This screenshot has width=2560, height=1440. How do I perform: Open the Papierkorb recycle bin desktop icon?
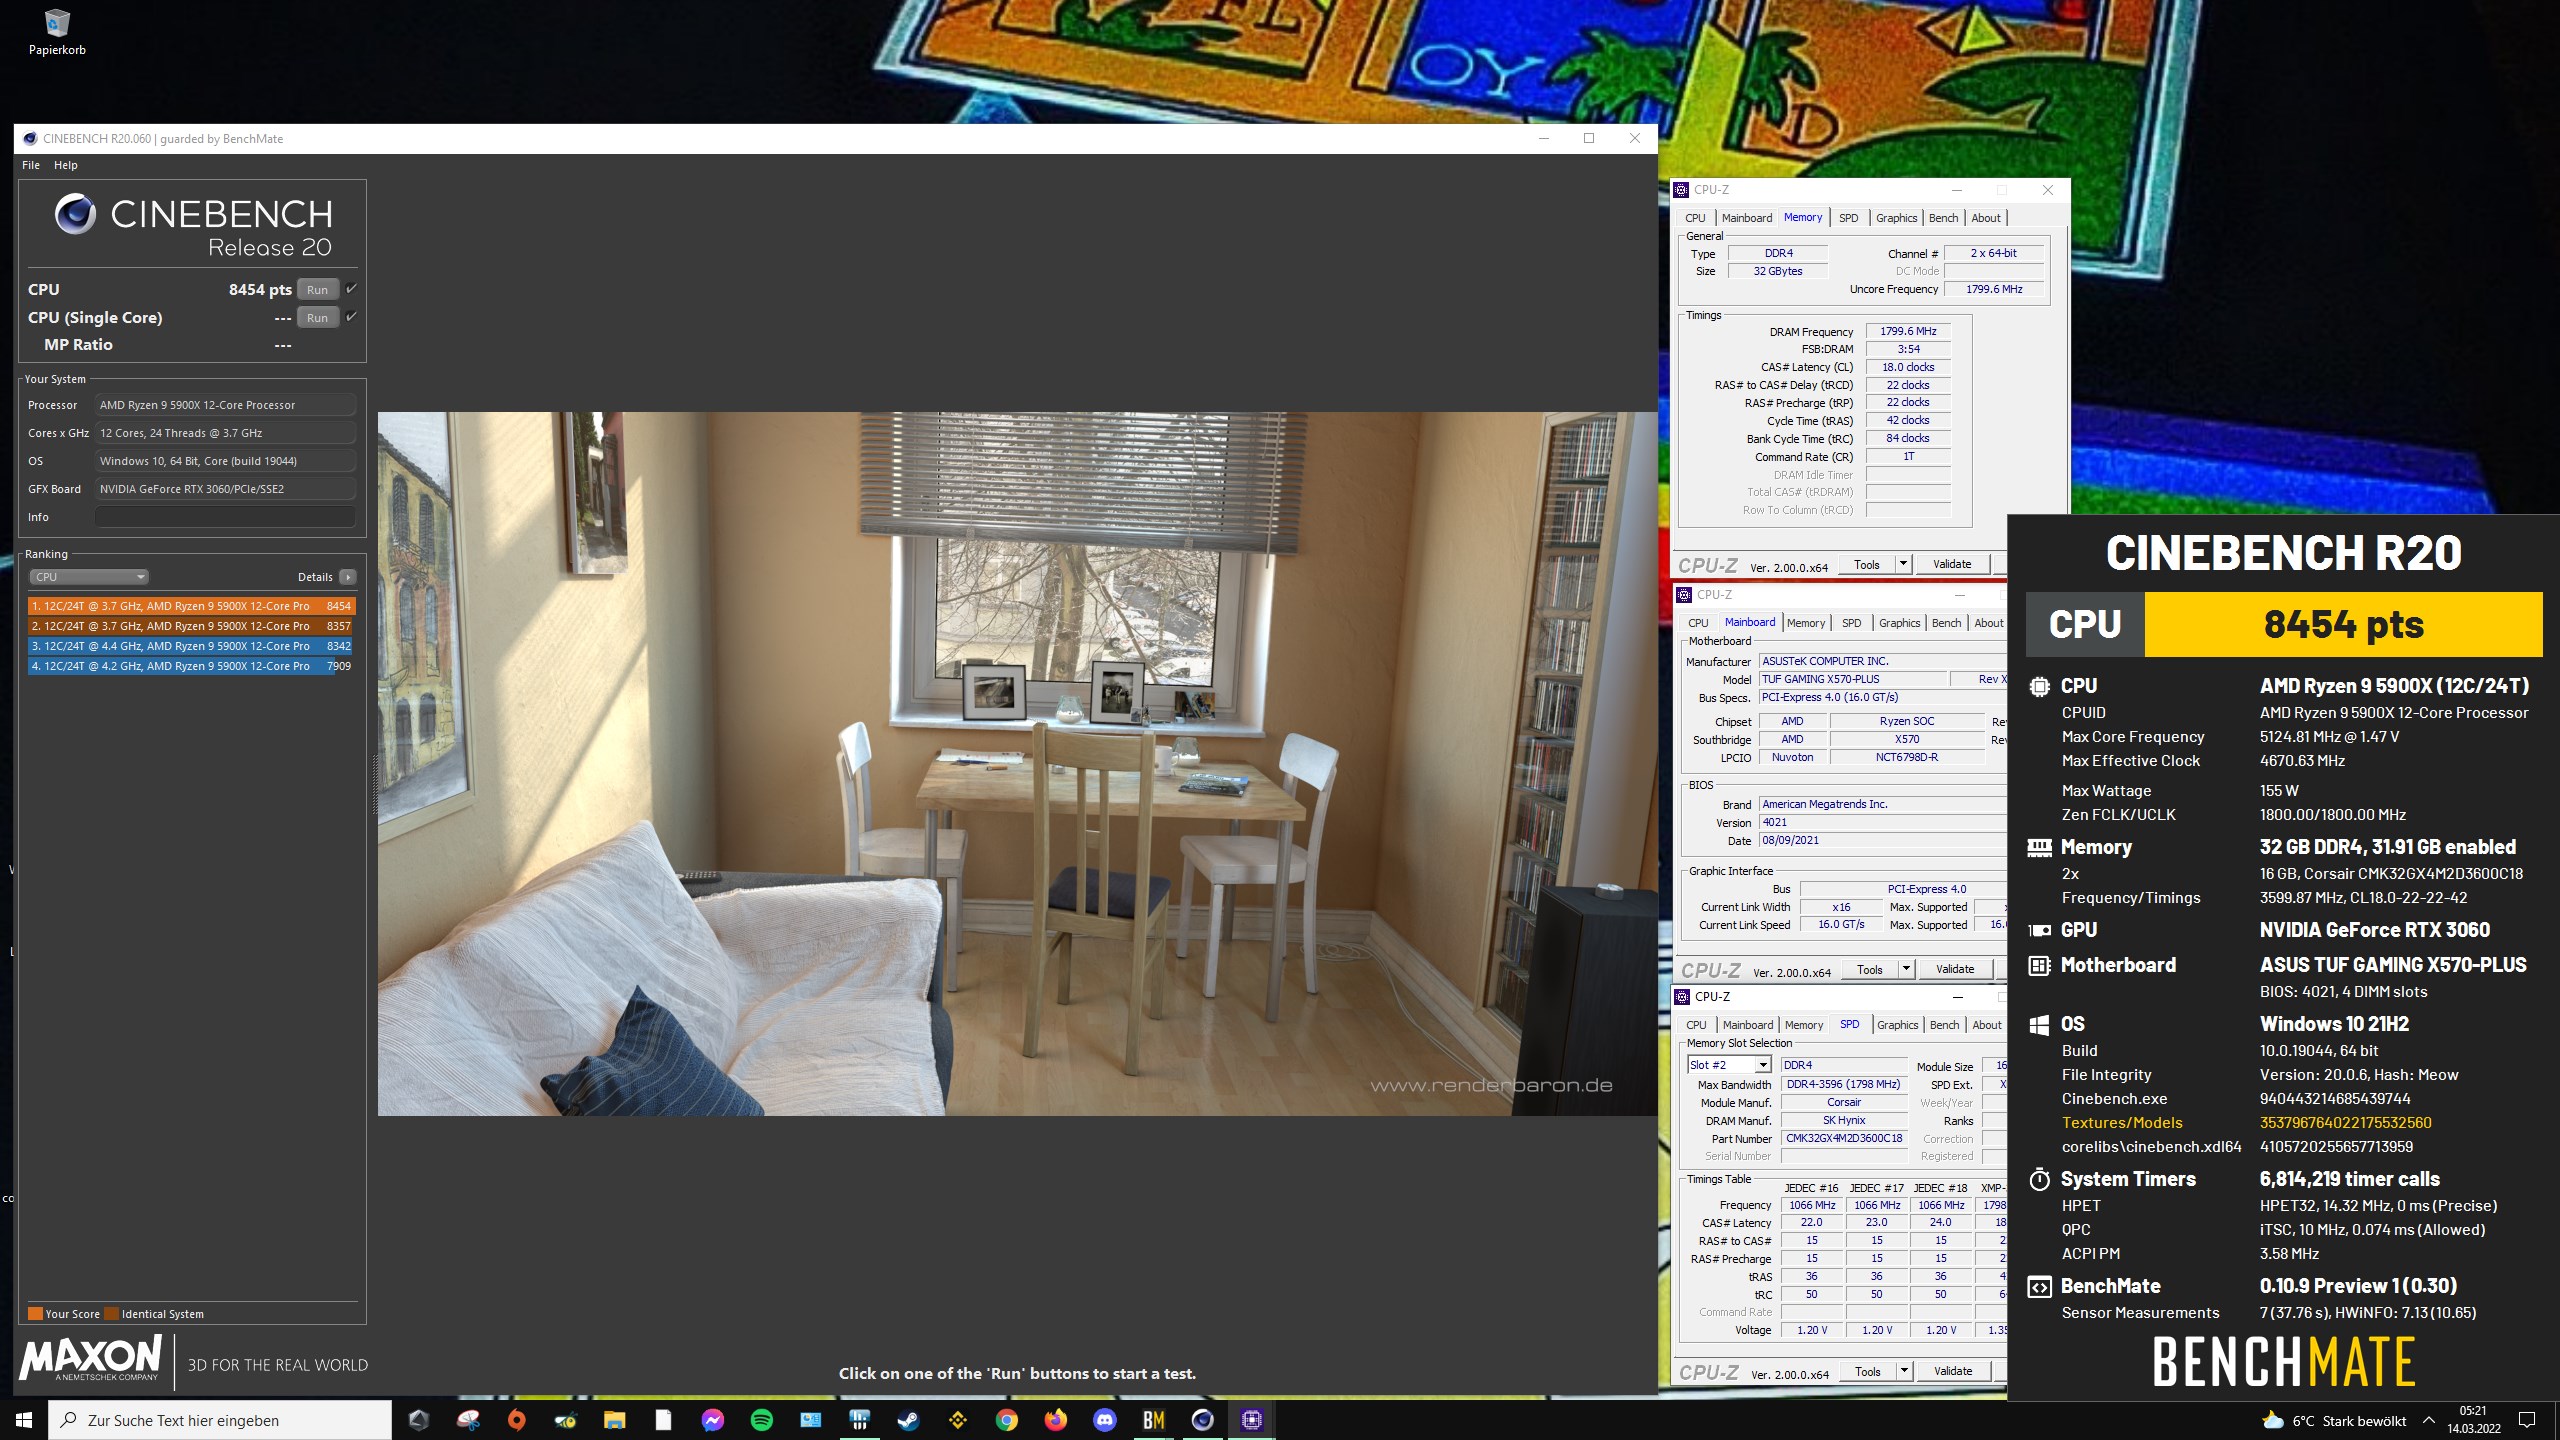click(57, 32)
